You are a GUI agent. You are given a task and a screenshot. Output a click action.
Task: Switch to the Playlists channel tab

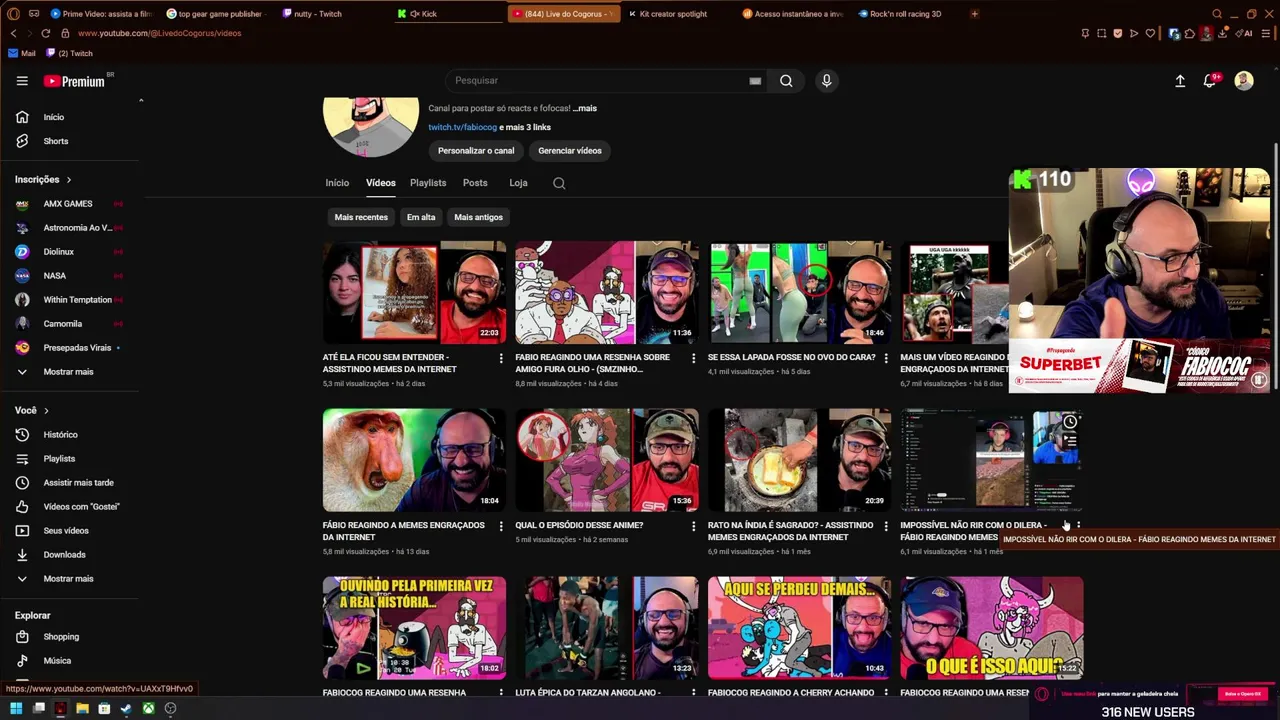pyautogui.click(x=428, y=183)
